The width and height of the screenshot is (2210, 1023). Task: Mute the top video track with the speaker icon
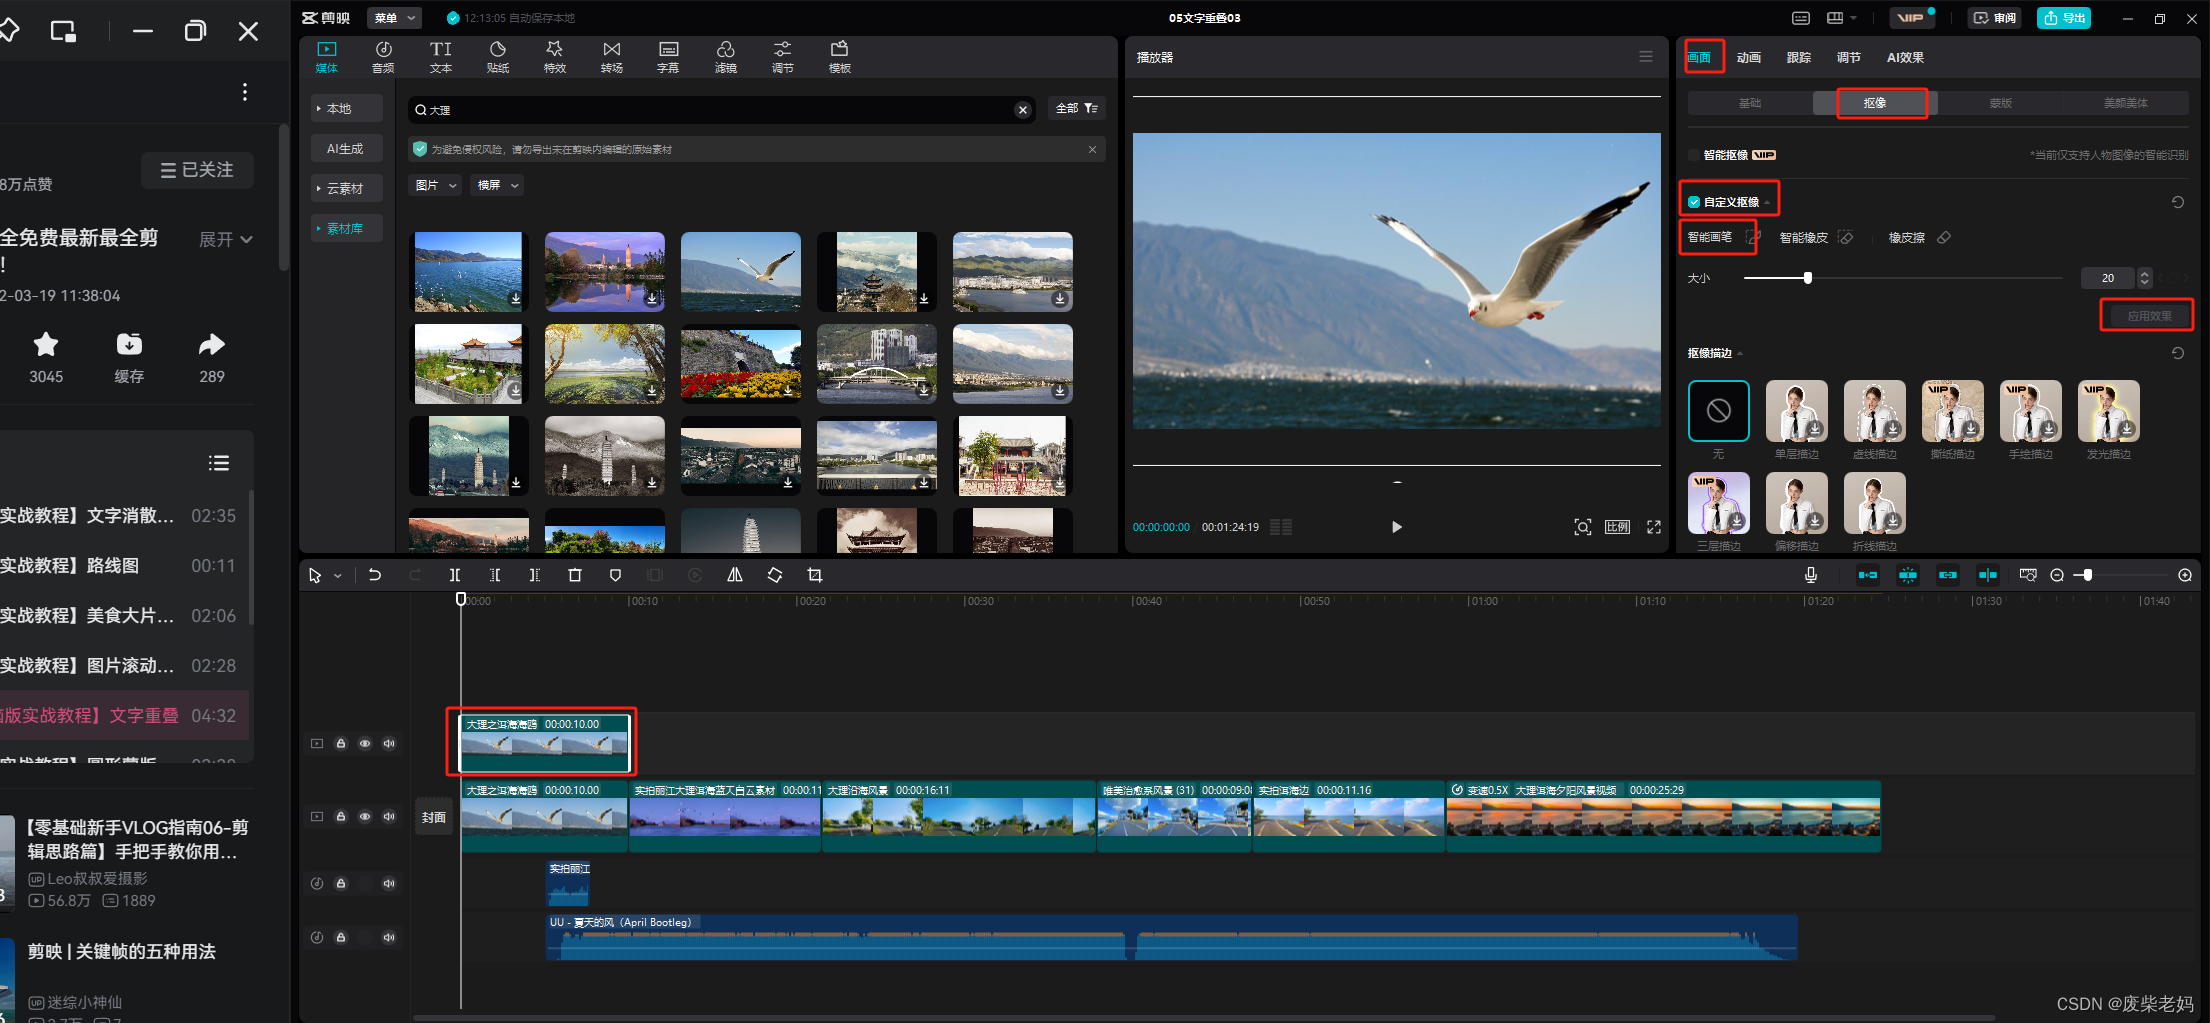[389, 743]
